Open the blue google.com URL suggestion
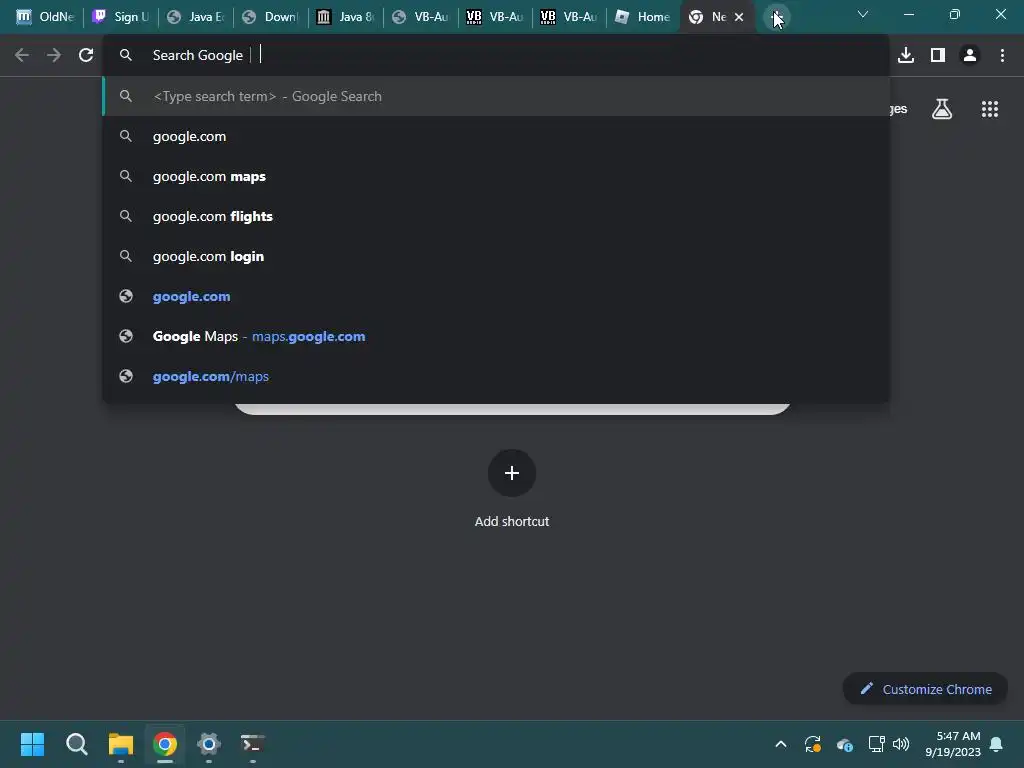 click(x=496, y=296)
